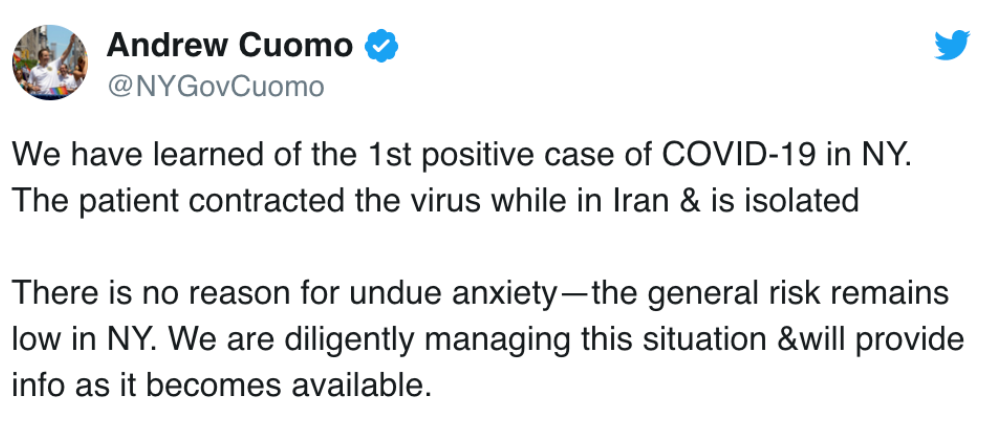Click the blue verified checkmark badge

tap(381, 46)
